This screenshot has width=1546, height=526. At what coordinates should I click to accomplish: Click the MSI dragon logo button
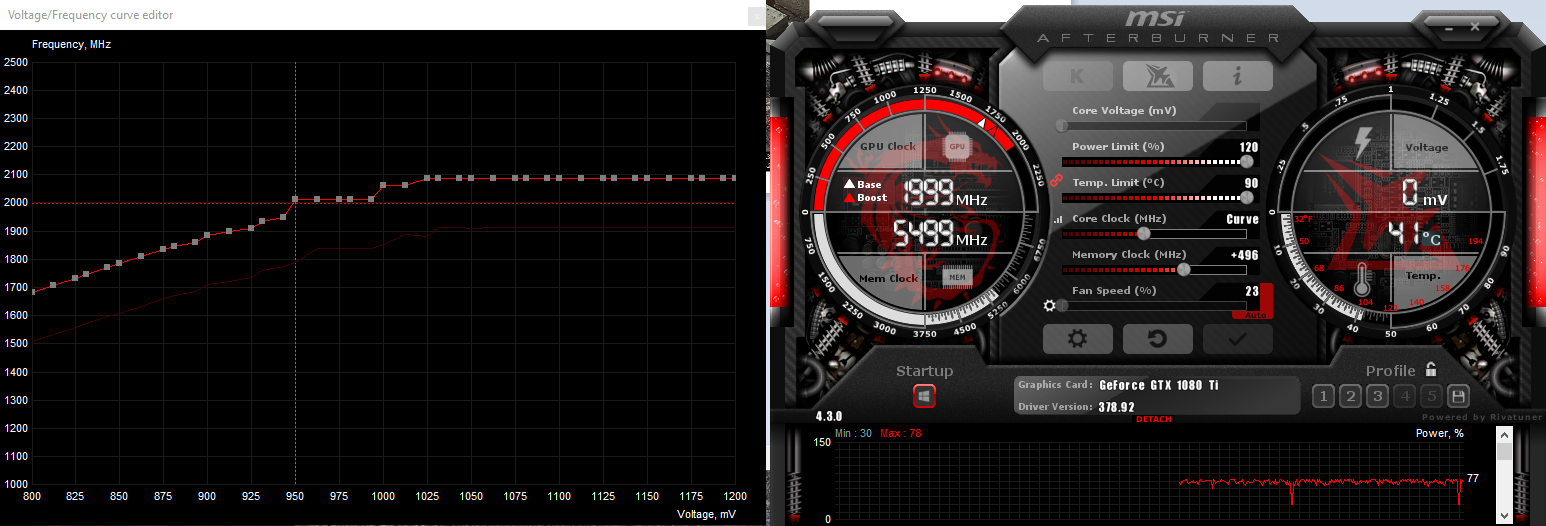(1157, 76)
